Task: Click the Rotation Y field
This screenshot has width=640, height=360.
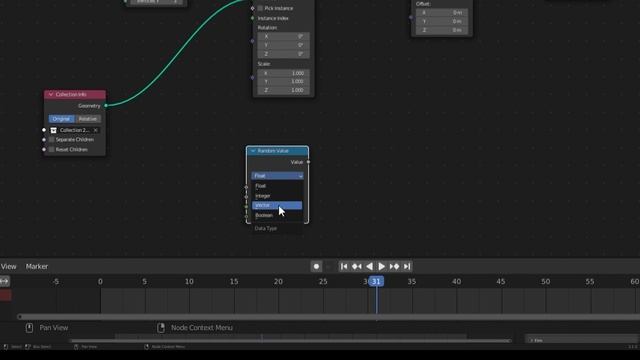Action: tap(283, 45)
